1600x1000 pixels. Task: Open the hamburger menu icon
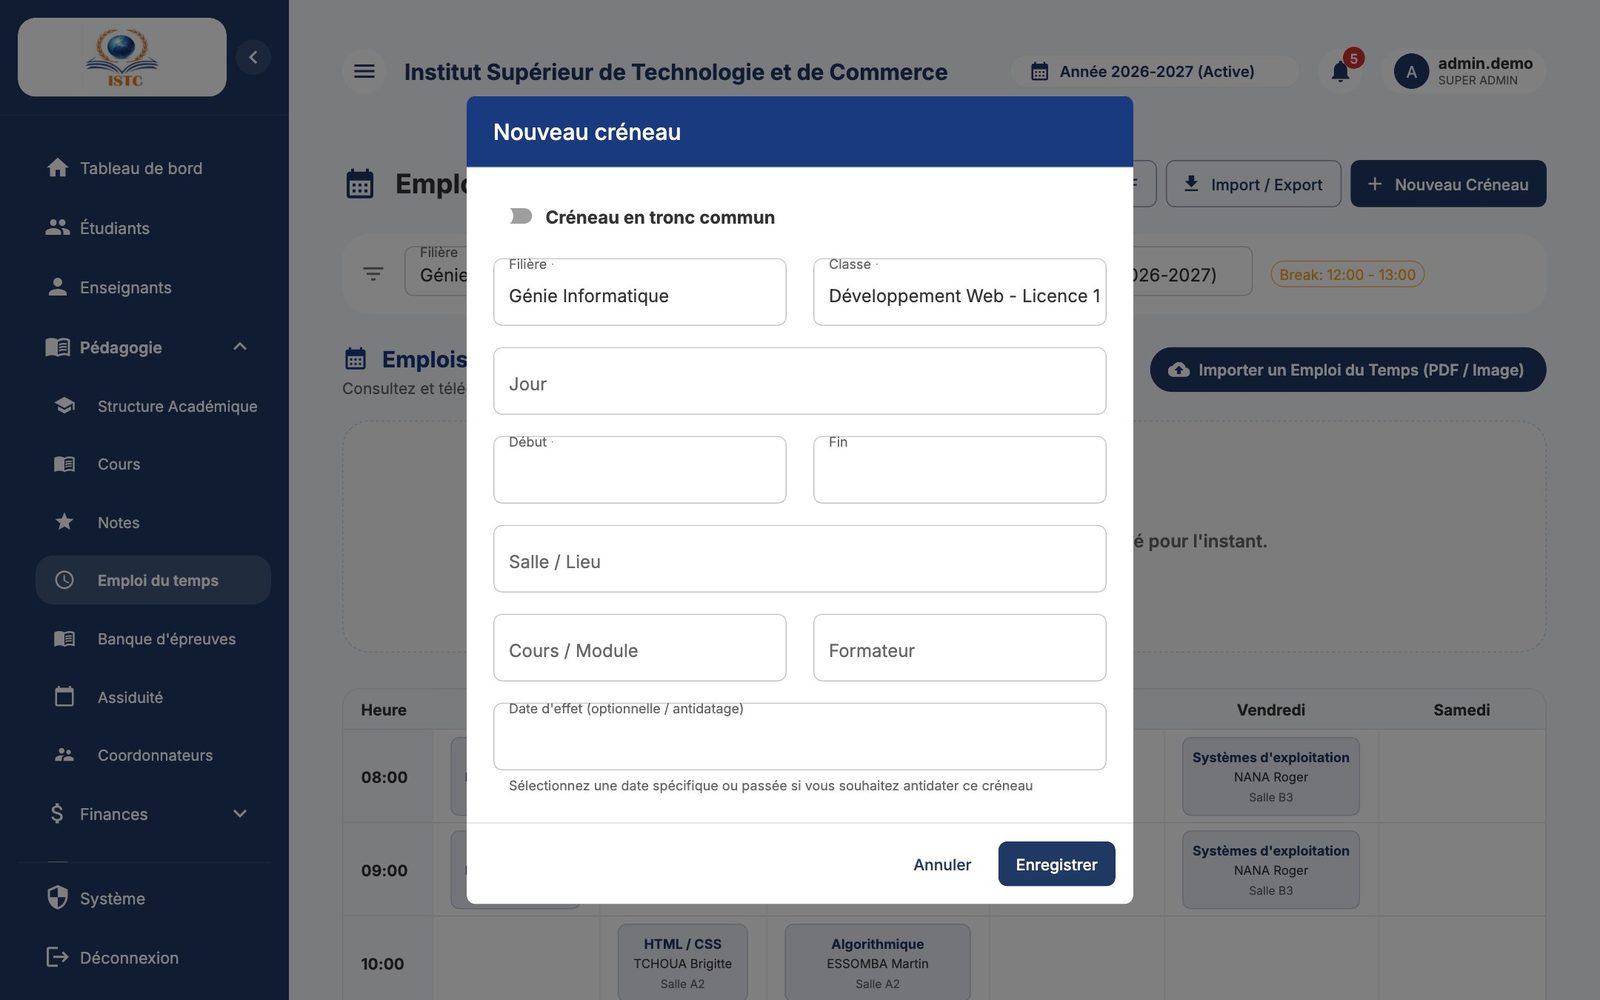coord(364,71)
